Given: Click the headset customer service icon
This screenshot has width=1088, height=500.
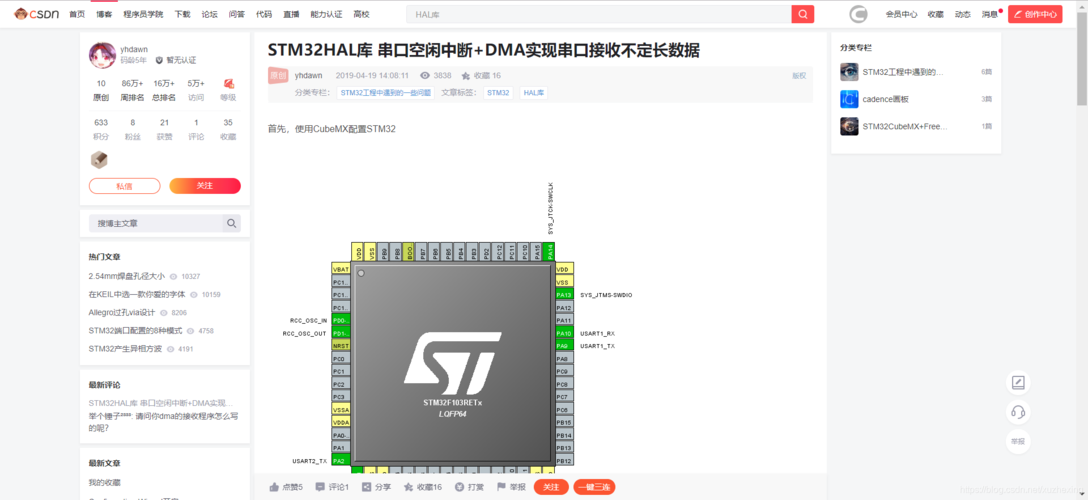Looking at the screenshot, I should [1018, 412].
